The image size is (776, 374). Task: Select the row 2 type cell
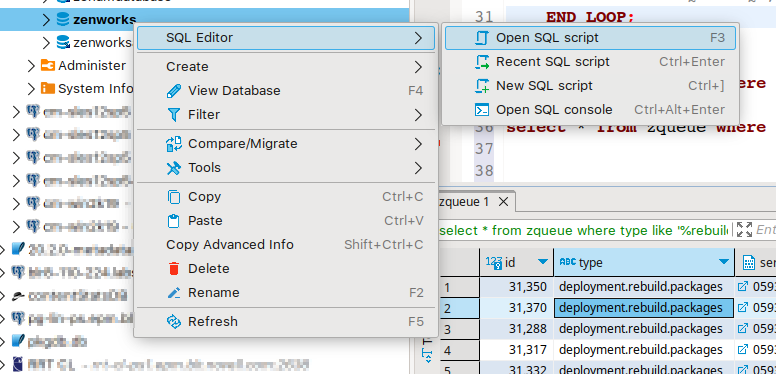tap(644, 308)
